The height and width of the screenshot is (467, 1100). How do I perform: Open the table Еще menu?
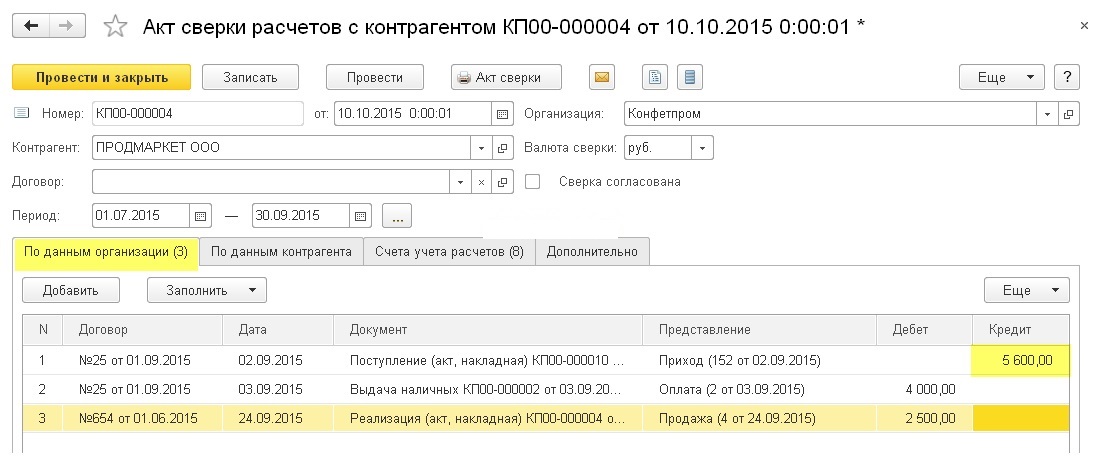[x=1027, y=290]
